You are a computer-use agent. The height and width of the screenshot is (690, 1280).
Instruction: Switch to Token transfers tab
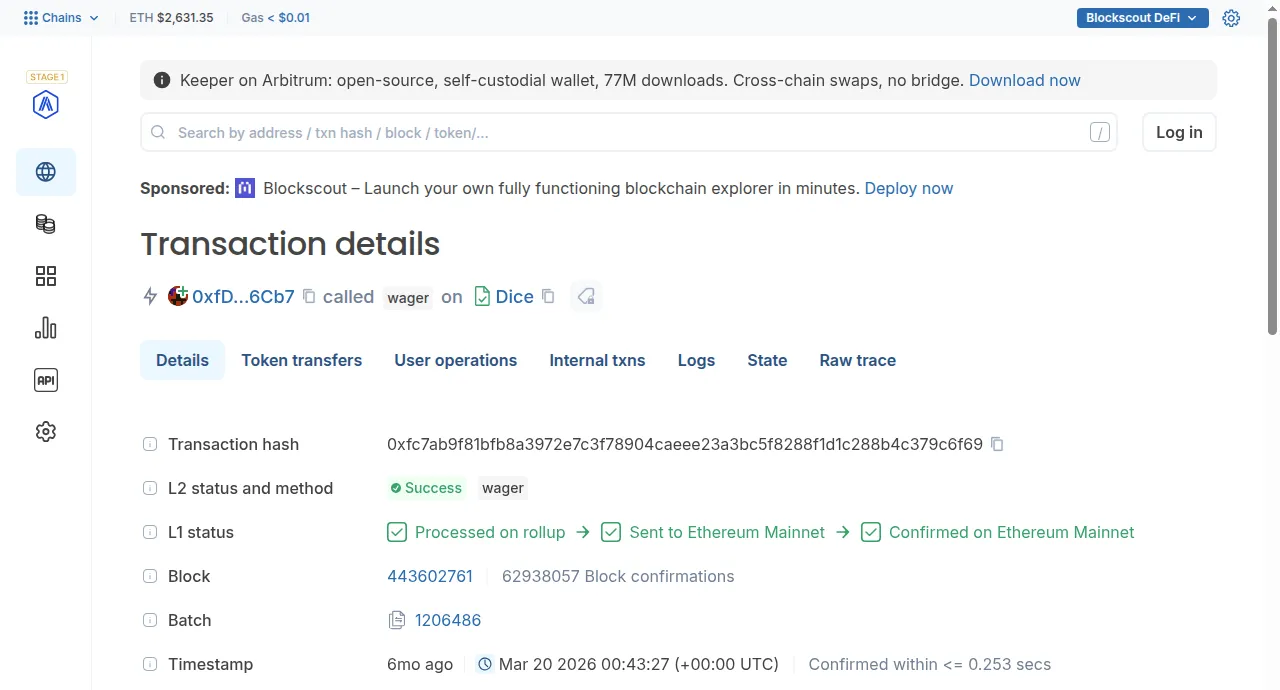(x=302, y=360)
